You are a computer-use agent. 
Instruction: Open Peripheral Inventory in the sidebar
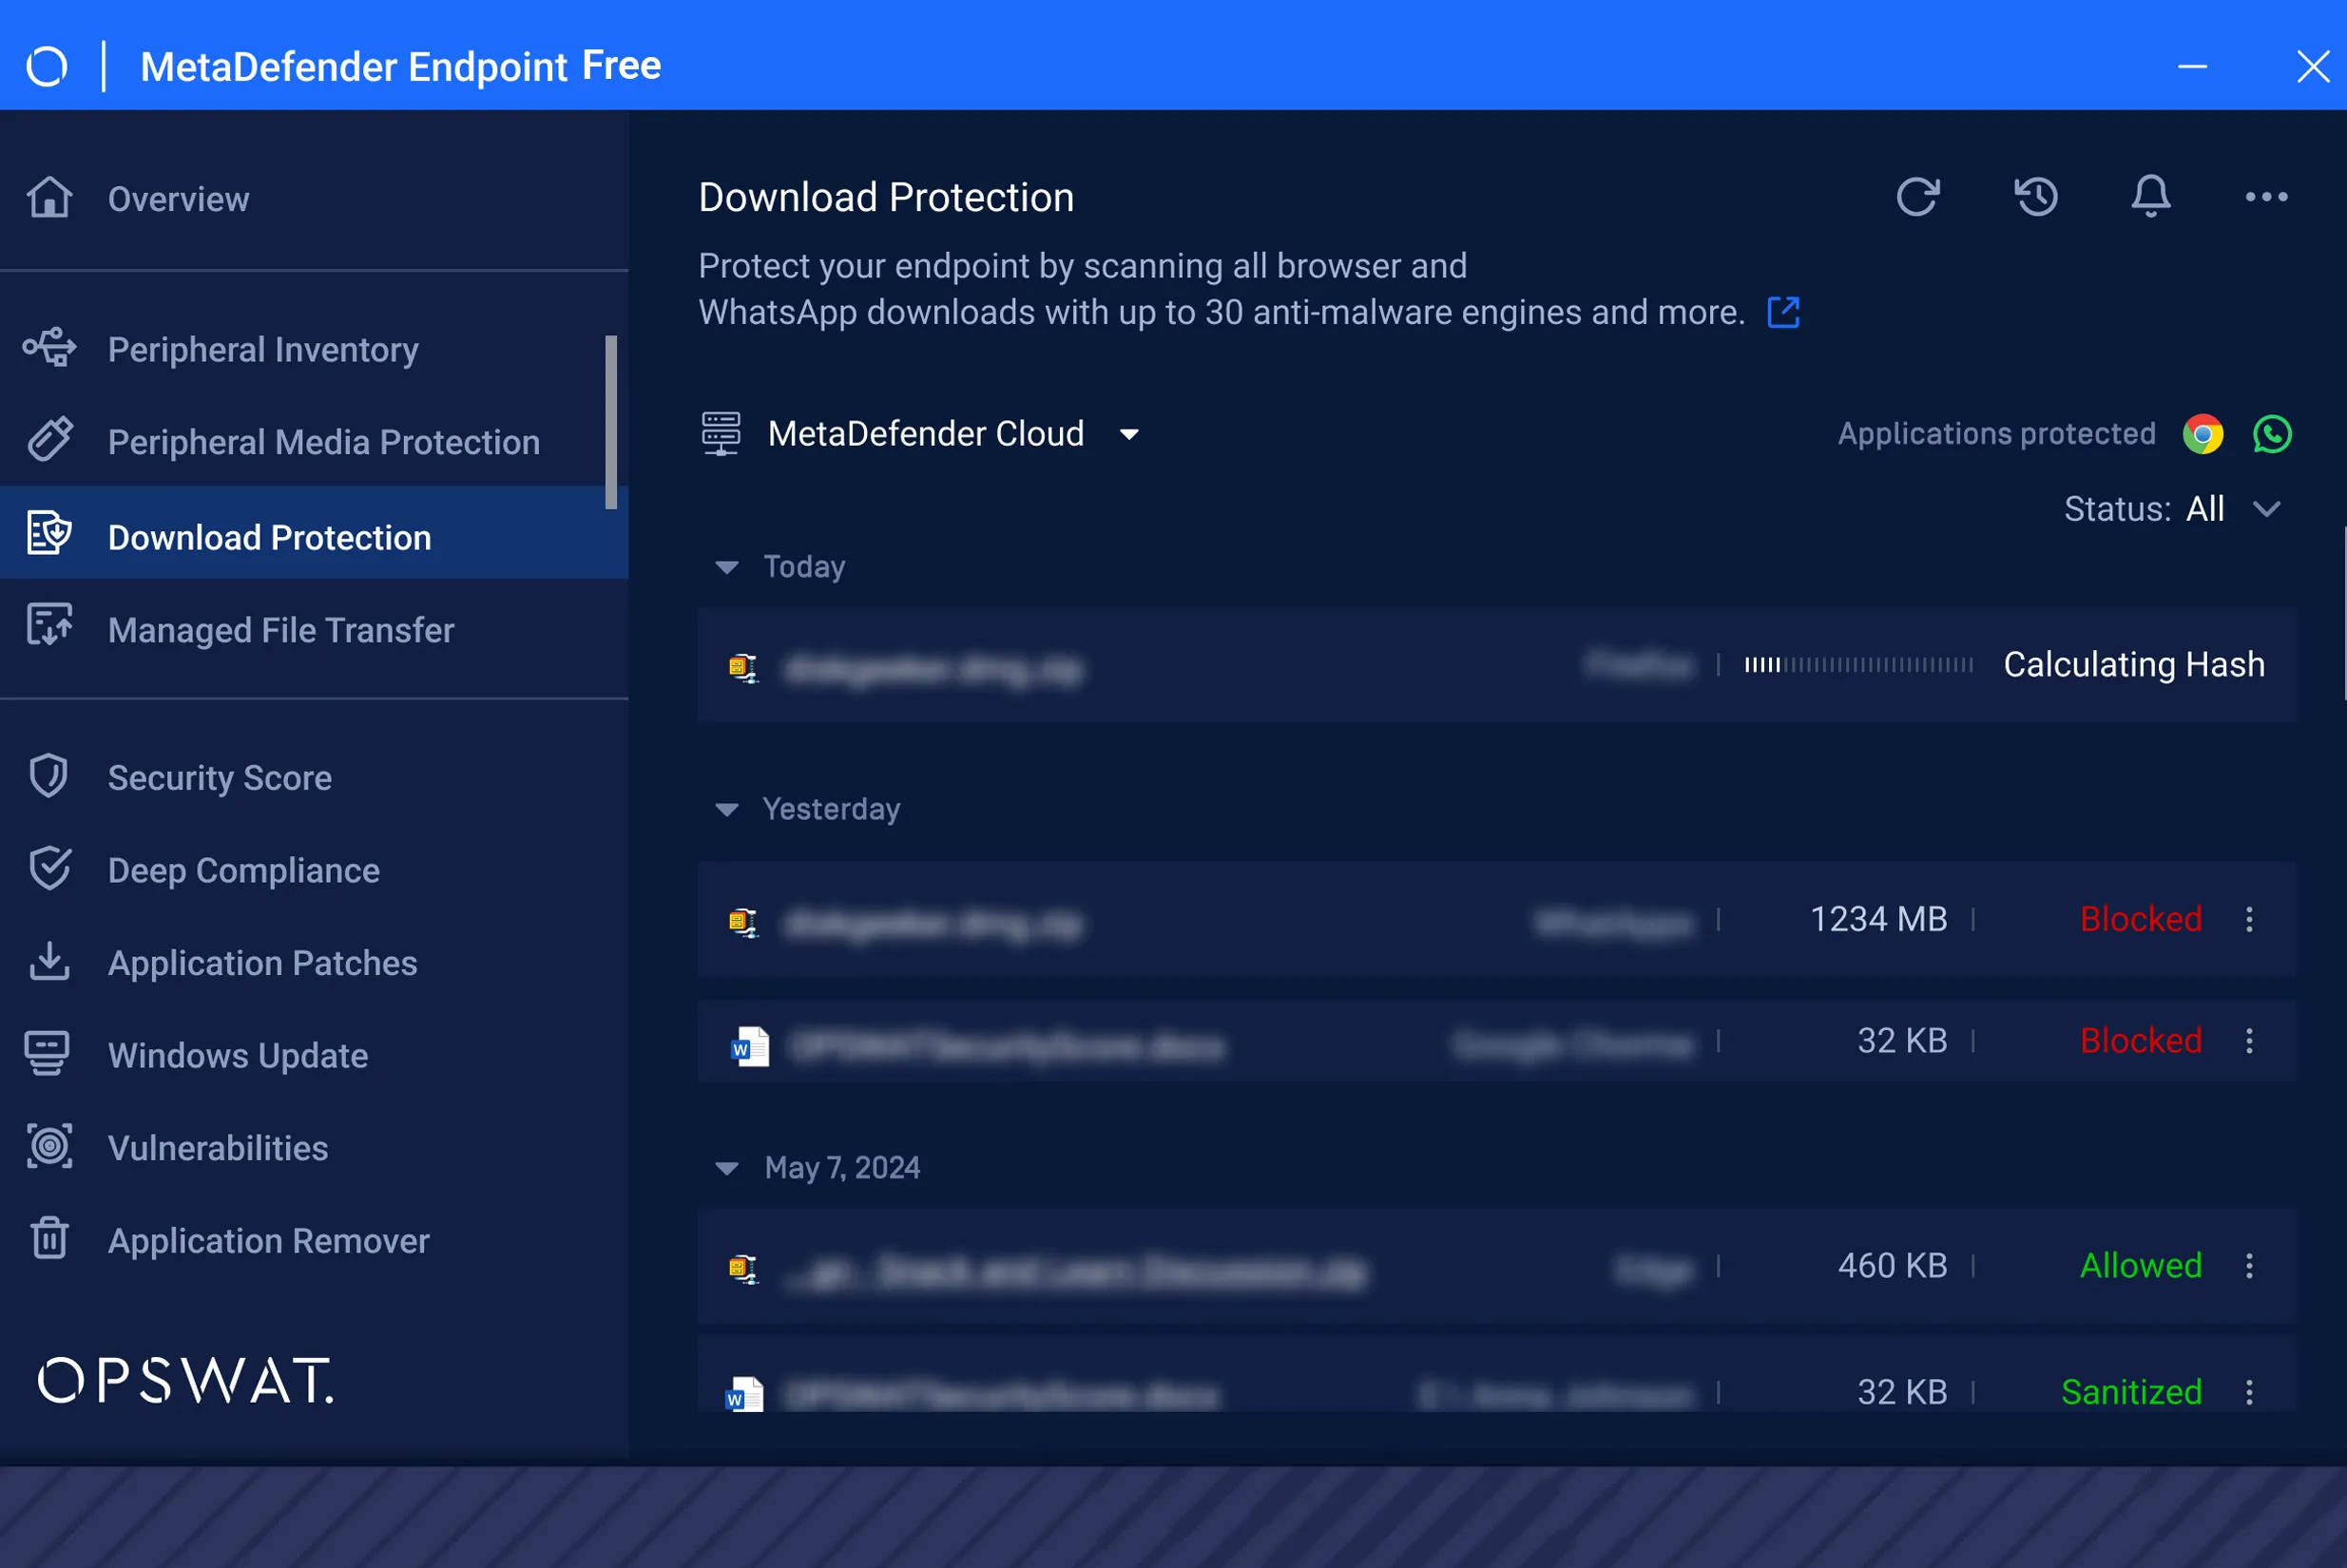coord(314,349)
